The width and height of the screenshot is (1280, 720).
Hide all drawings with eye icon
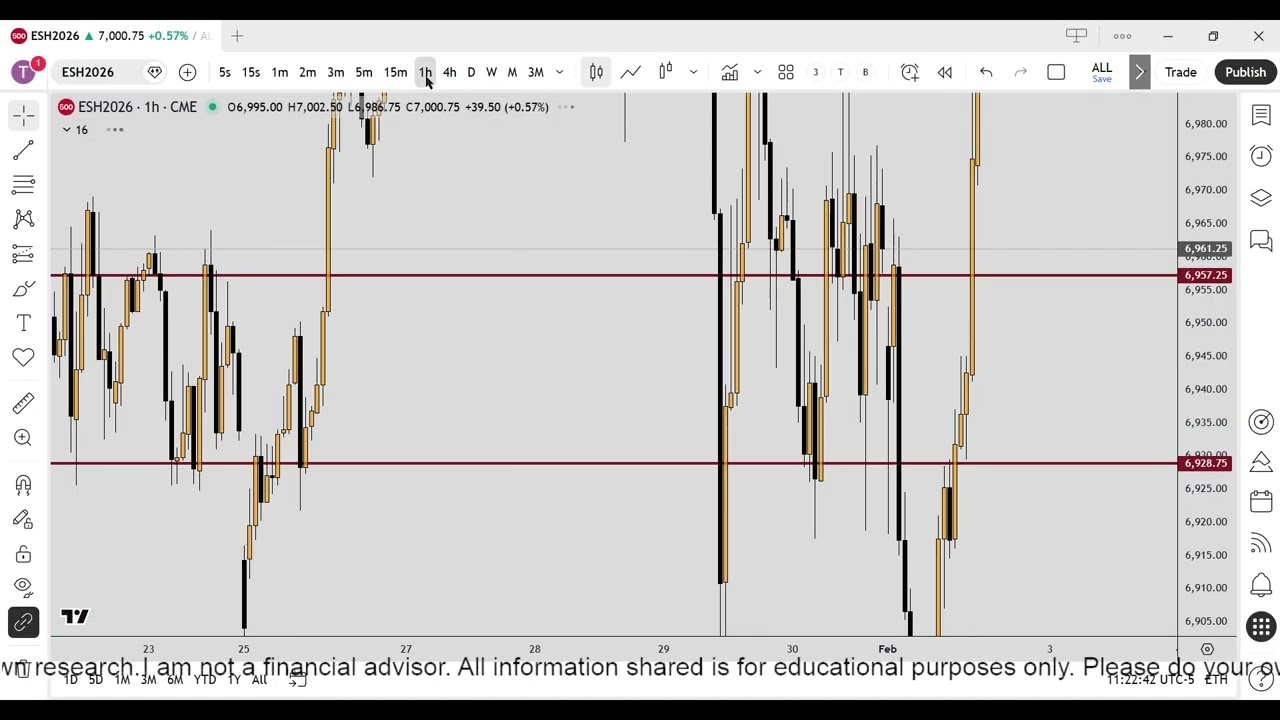point(24,587)
